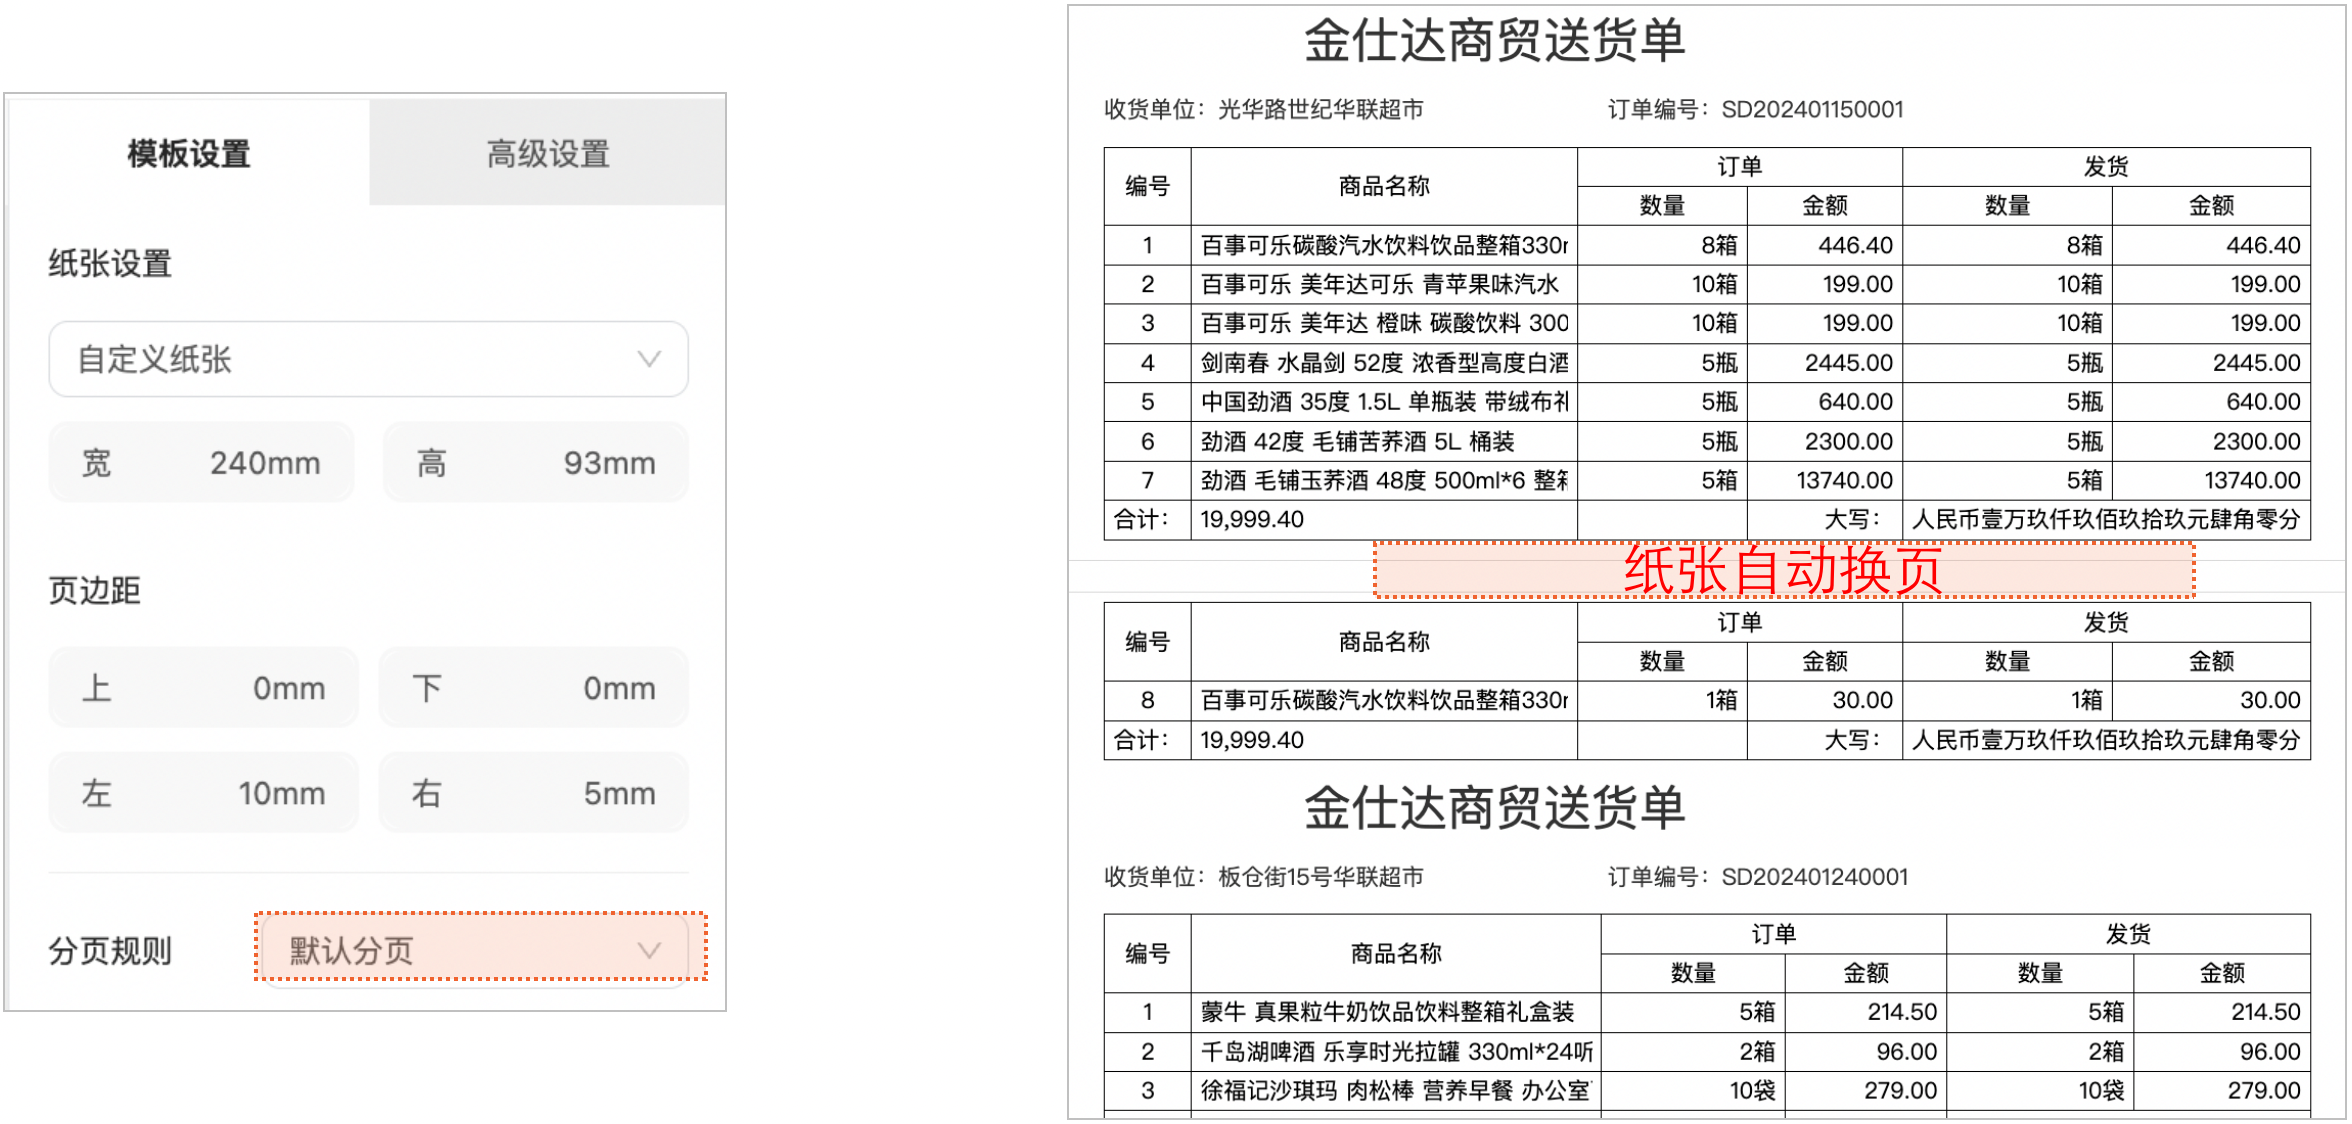This screenshot has height=1124, width=2352.
Task: Click 劲酒 毛铺玉荞酒 48度 product name
Action: [1384, 480]
